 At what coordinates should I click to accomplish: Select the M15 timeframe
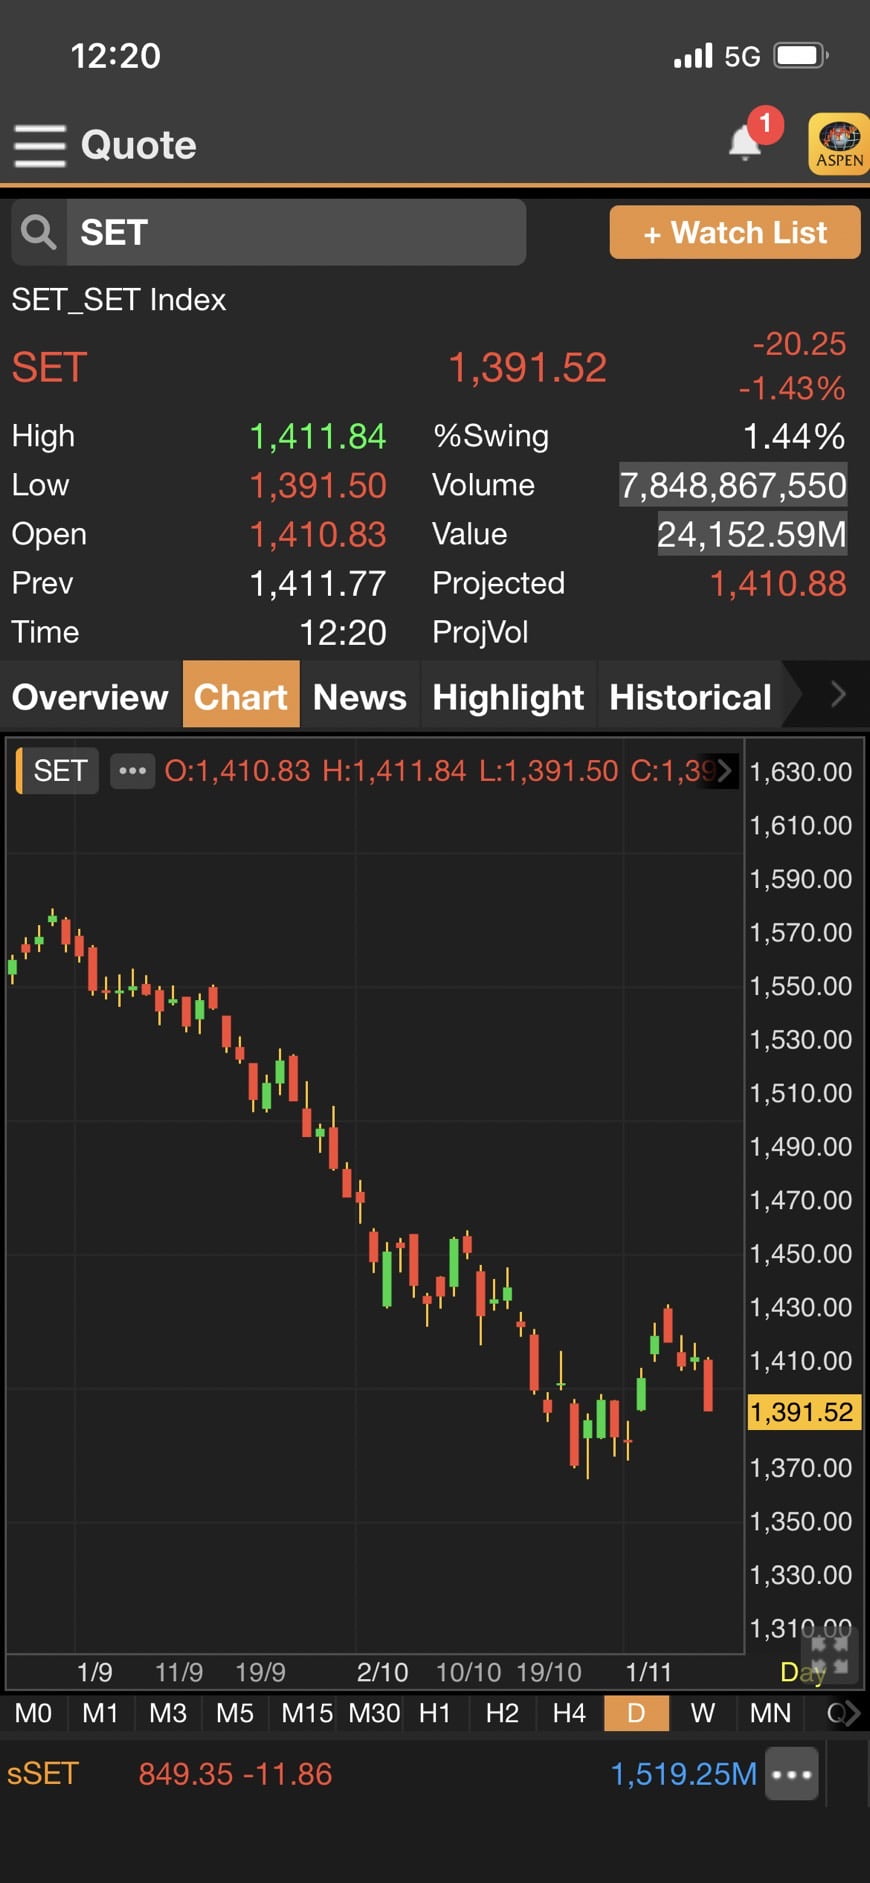(306, 1713)
